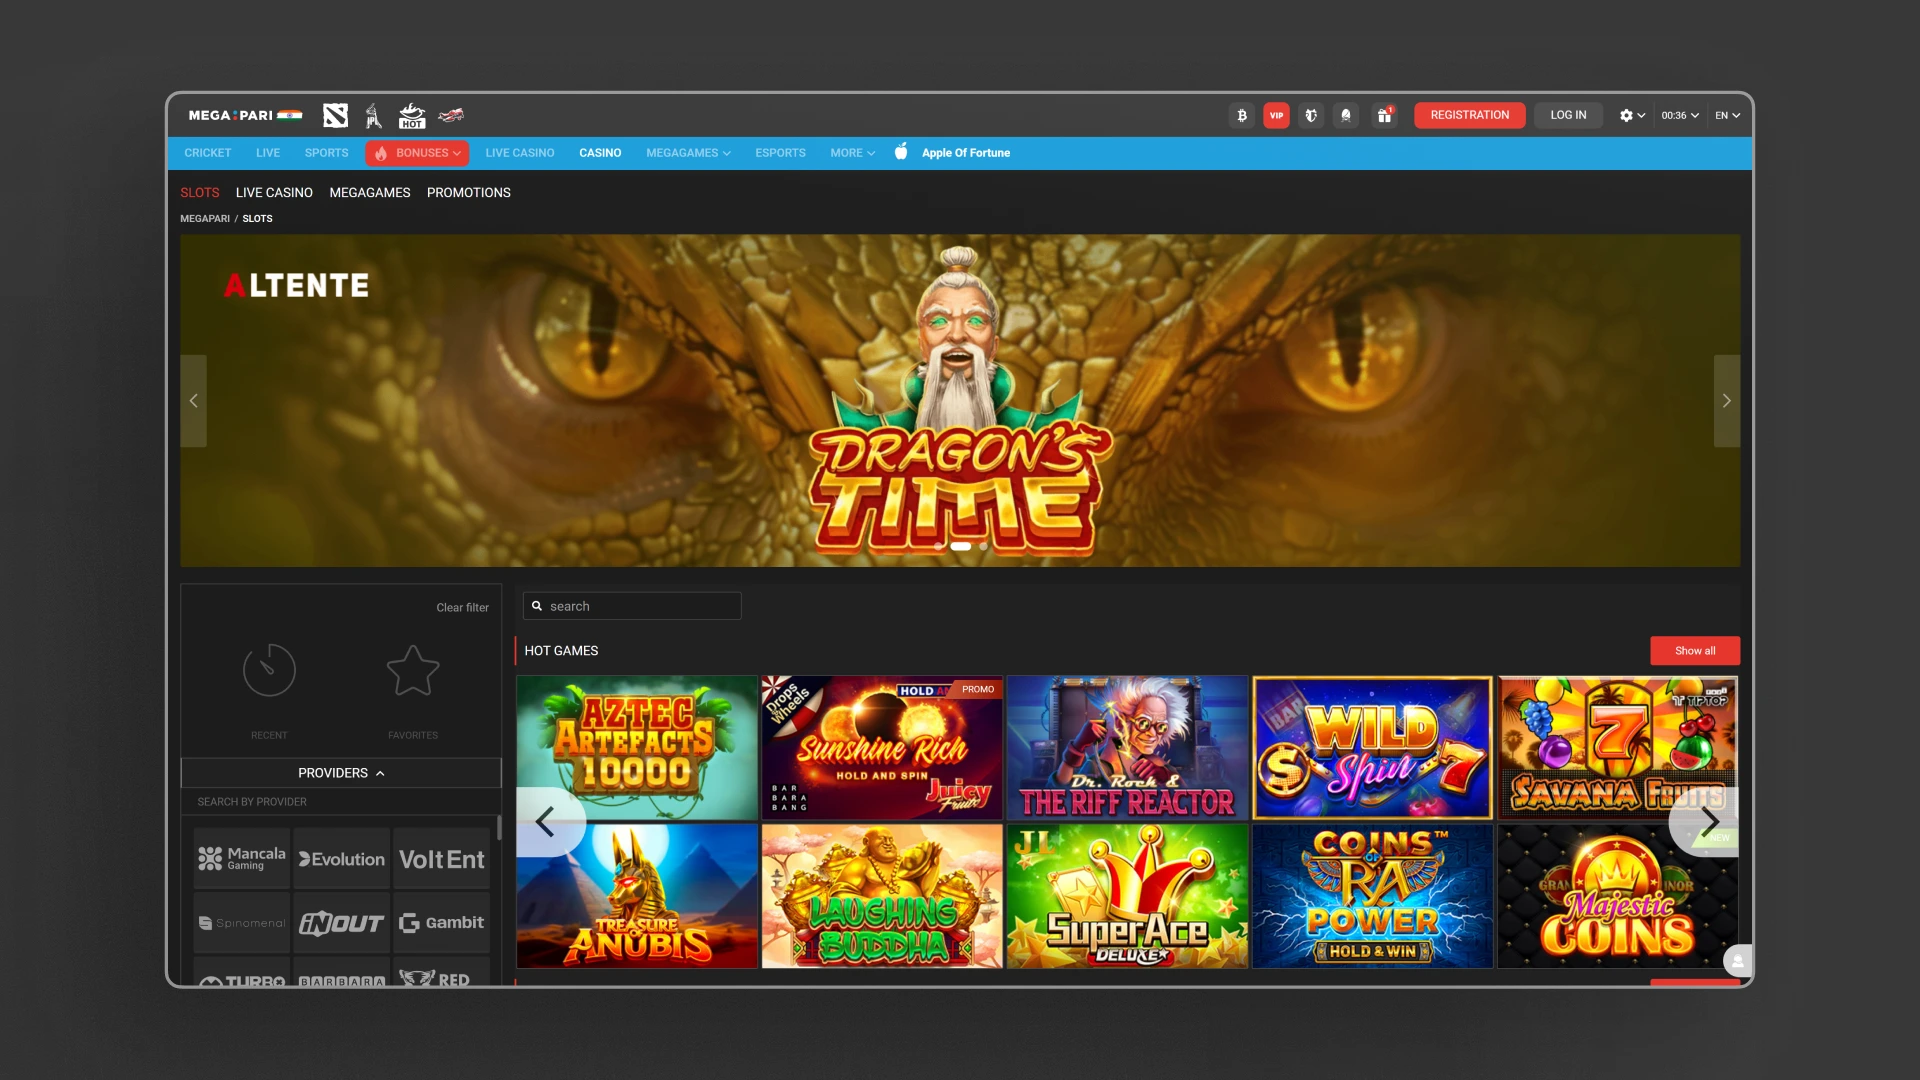Open the Majestic Coins game

1617,896
